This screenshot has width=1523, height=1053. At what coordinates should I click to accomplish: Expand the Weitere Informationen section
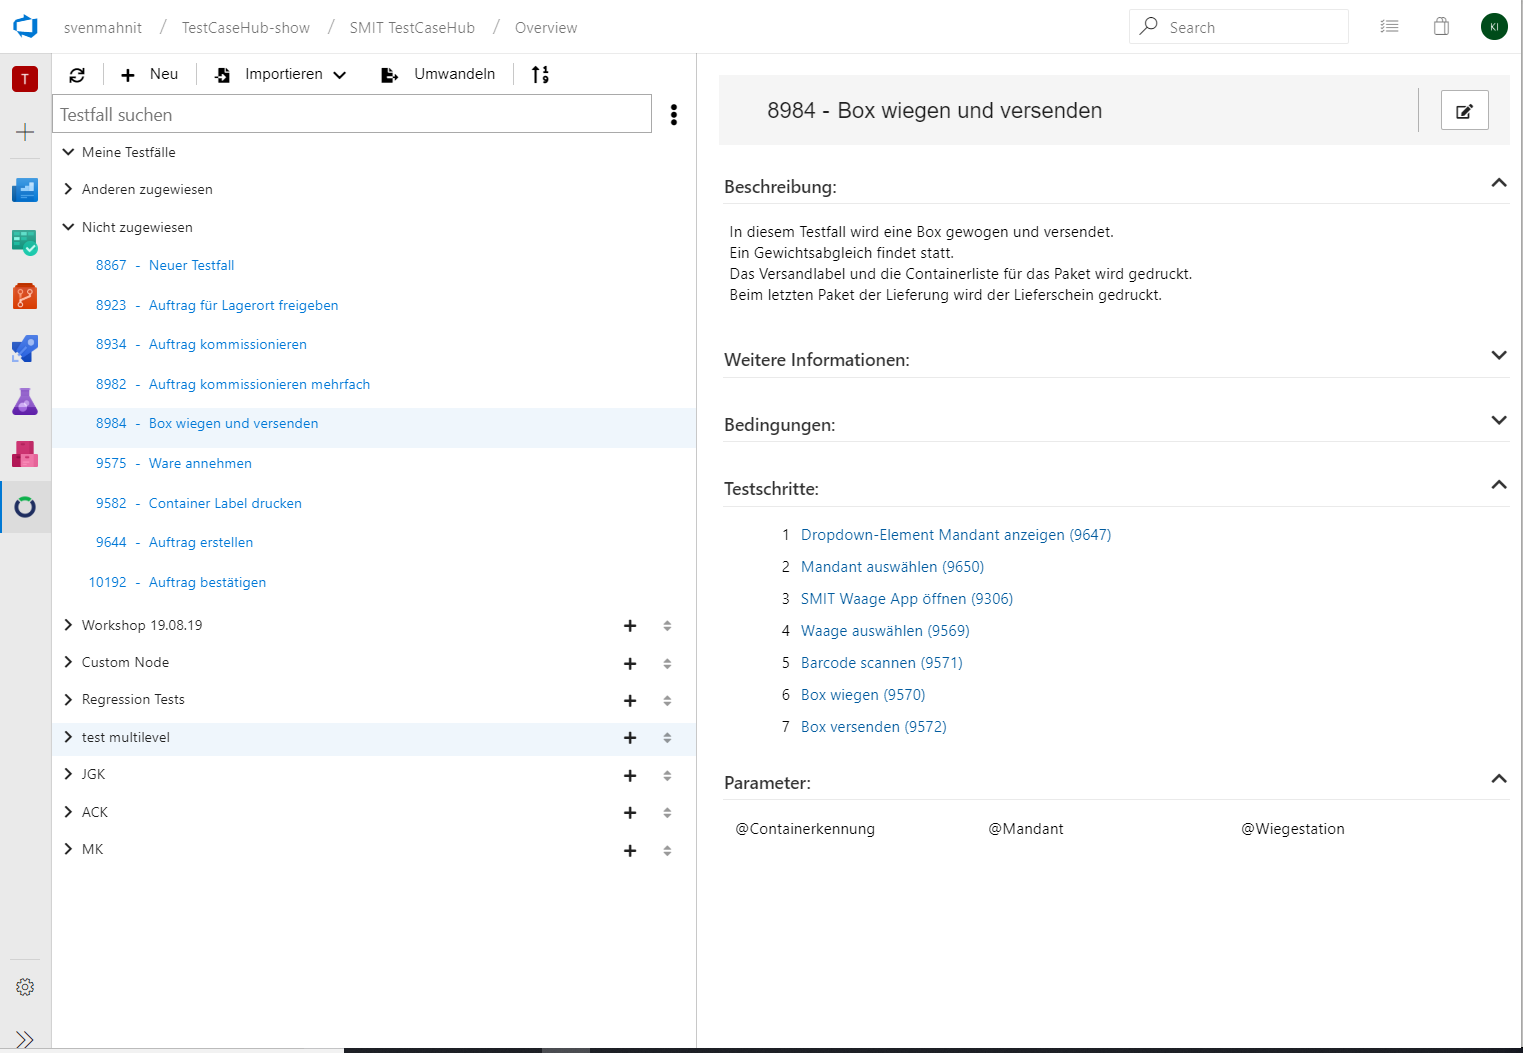(x=1498, y=355)
